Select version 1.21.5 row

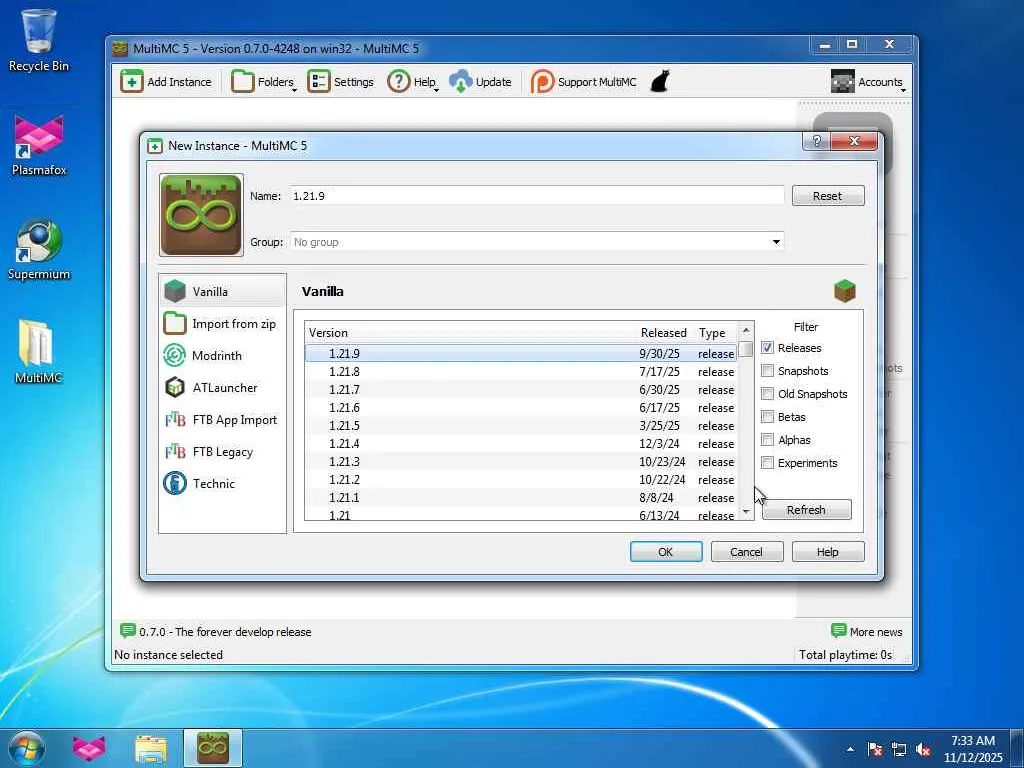coord(520,425)
